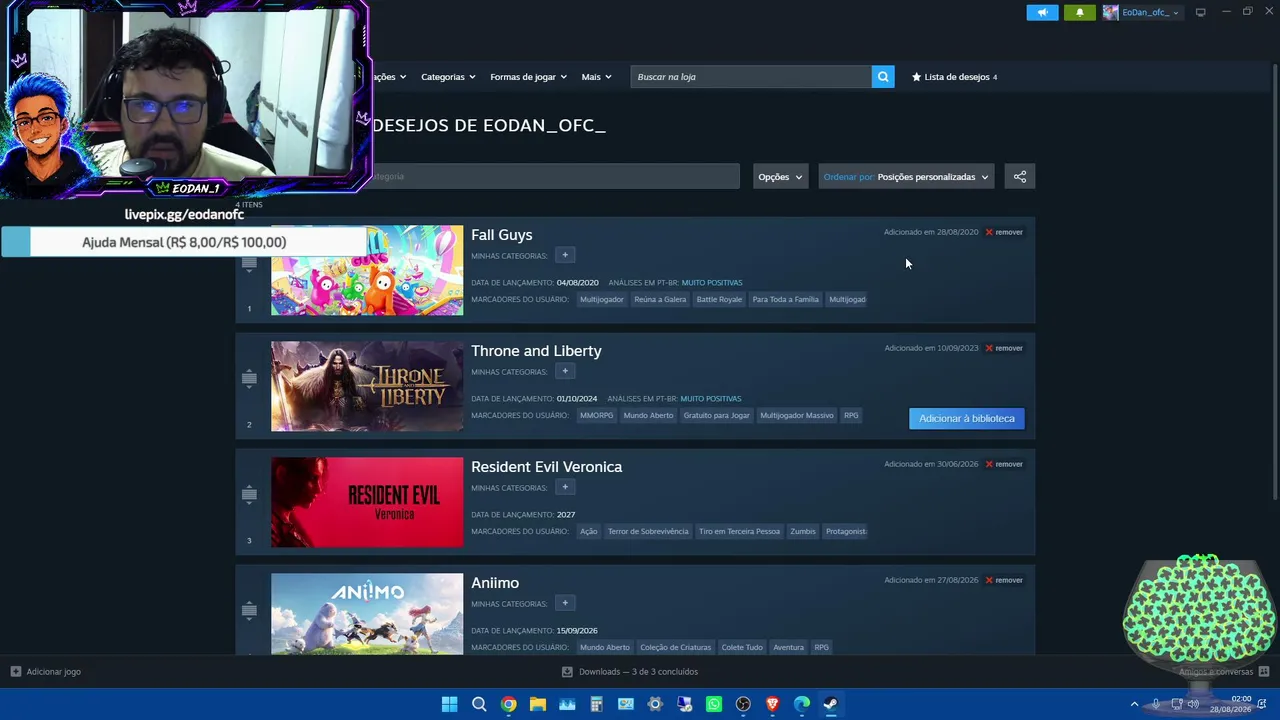Open Settings gear from taskbar

[x=655, y=704]
